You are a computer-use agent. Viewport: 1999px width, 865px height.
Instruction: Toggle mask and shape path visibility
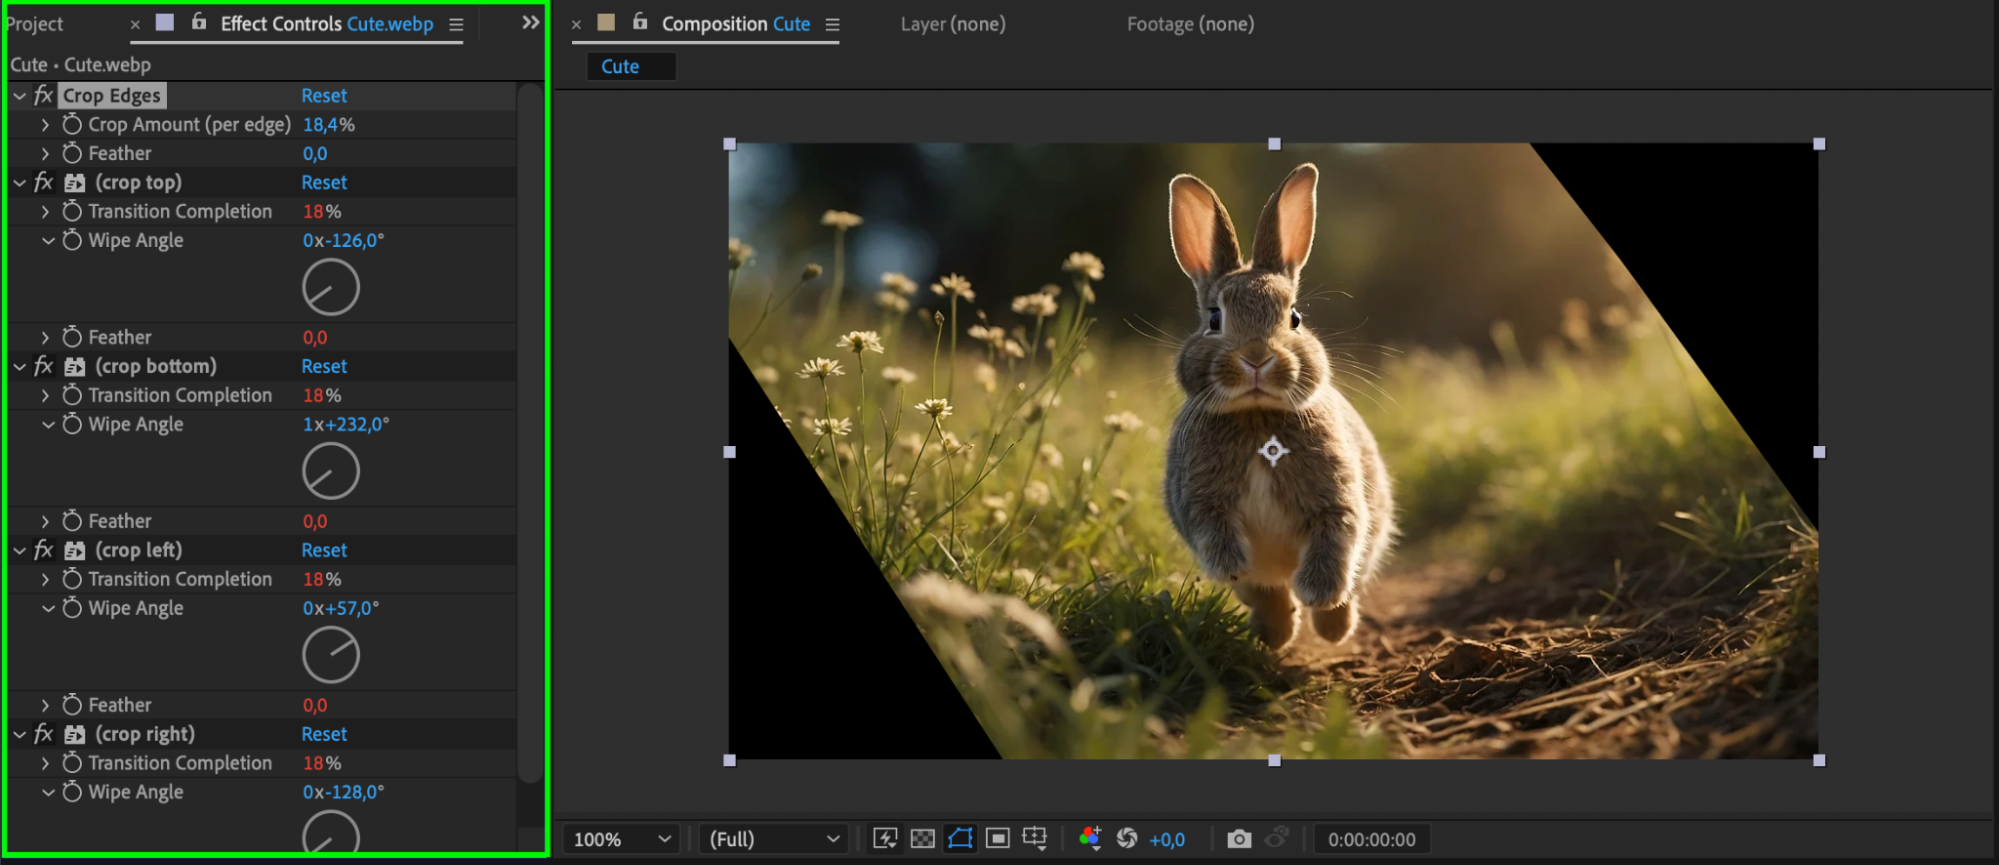click(960, 839)
